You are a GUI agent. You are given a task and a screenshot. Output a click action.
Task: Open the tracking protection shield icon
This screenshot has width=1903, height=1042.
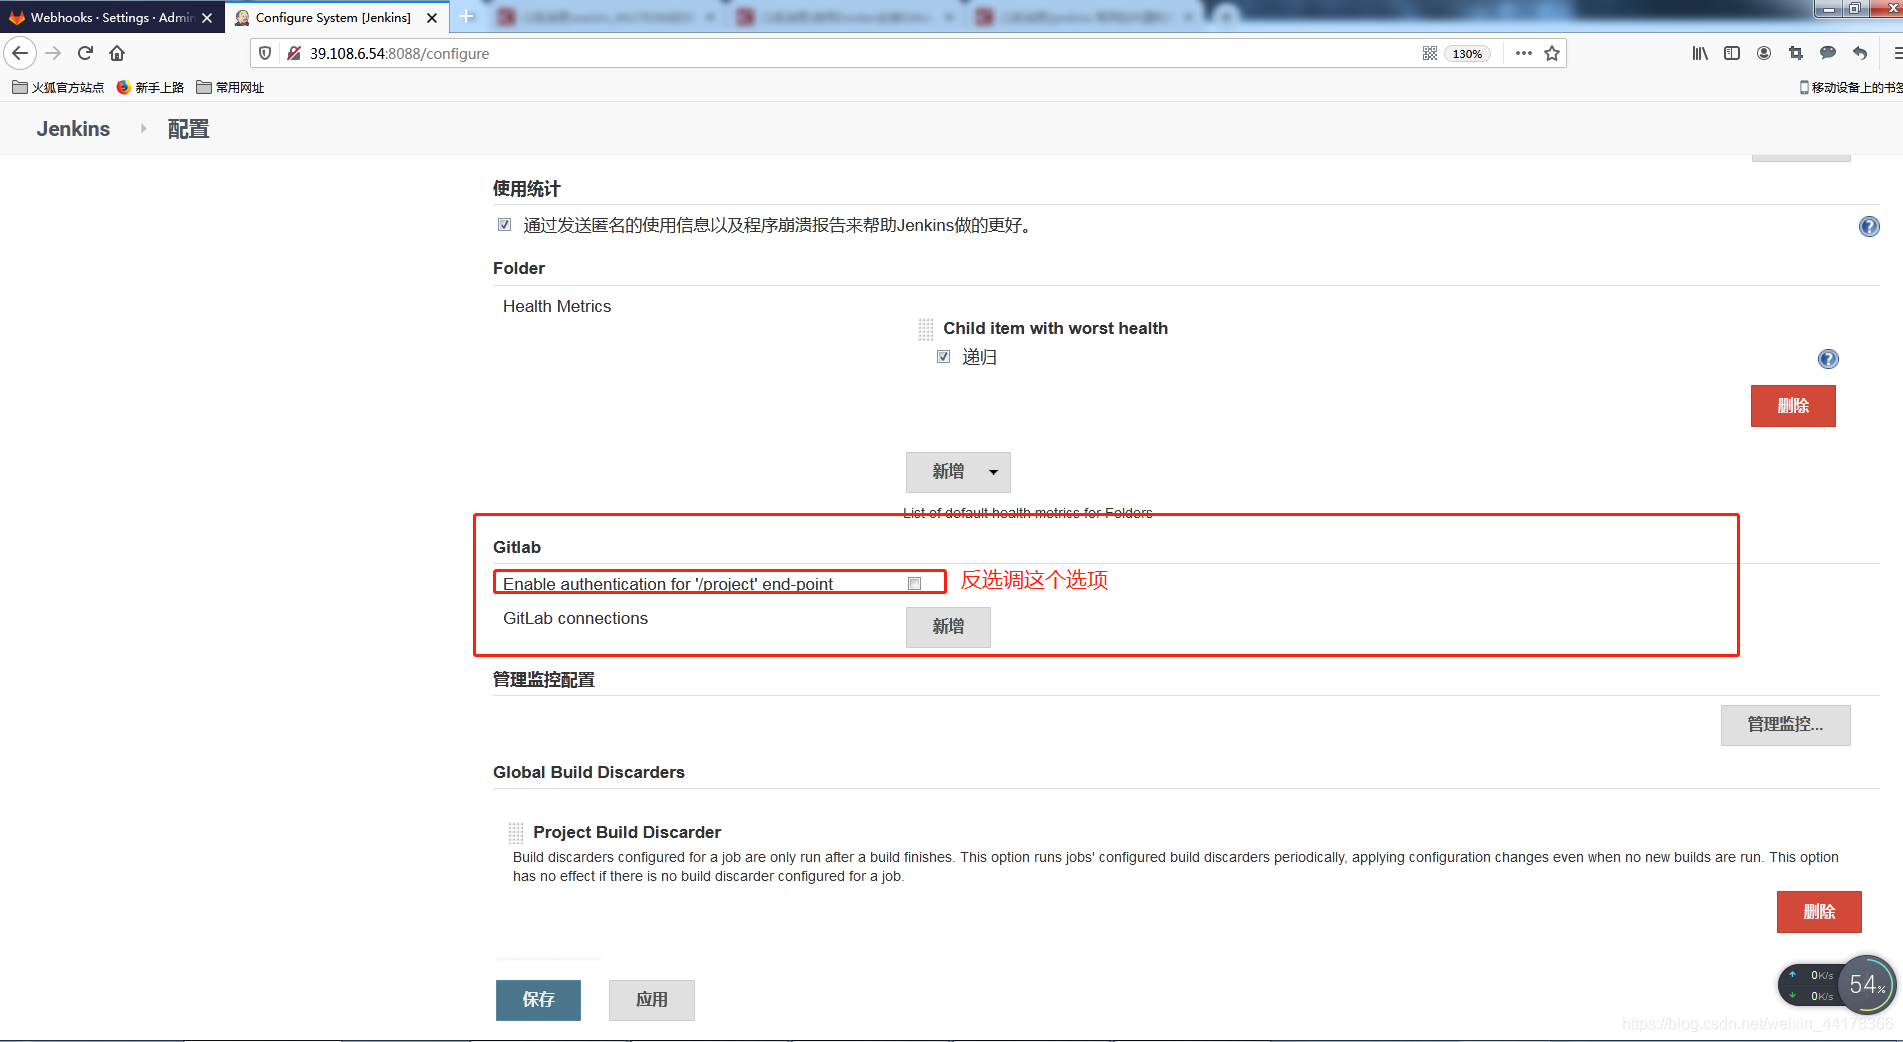point(265,53)
